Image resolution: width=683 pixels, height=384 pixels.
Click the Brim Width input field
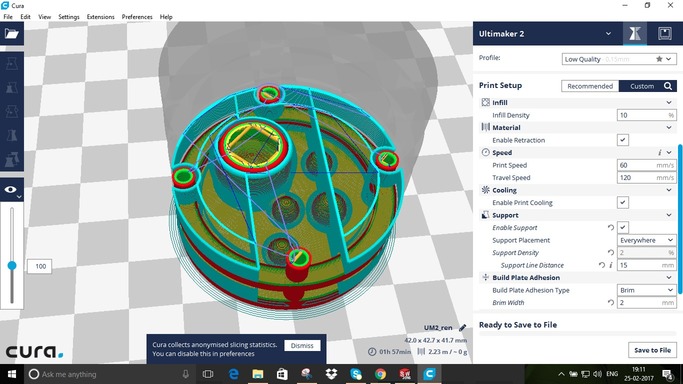point(646,303)
